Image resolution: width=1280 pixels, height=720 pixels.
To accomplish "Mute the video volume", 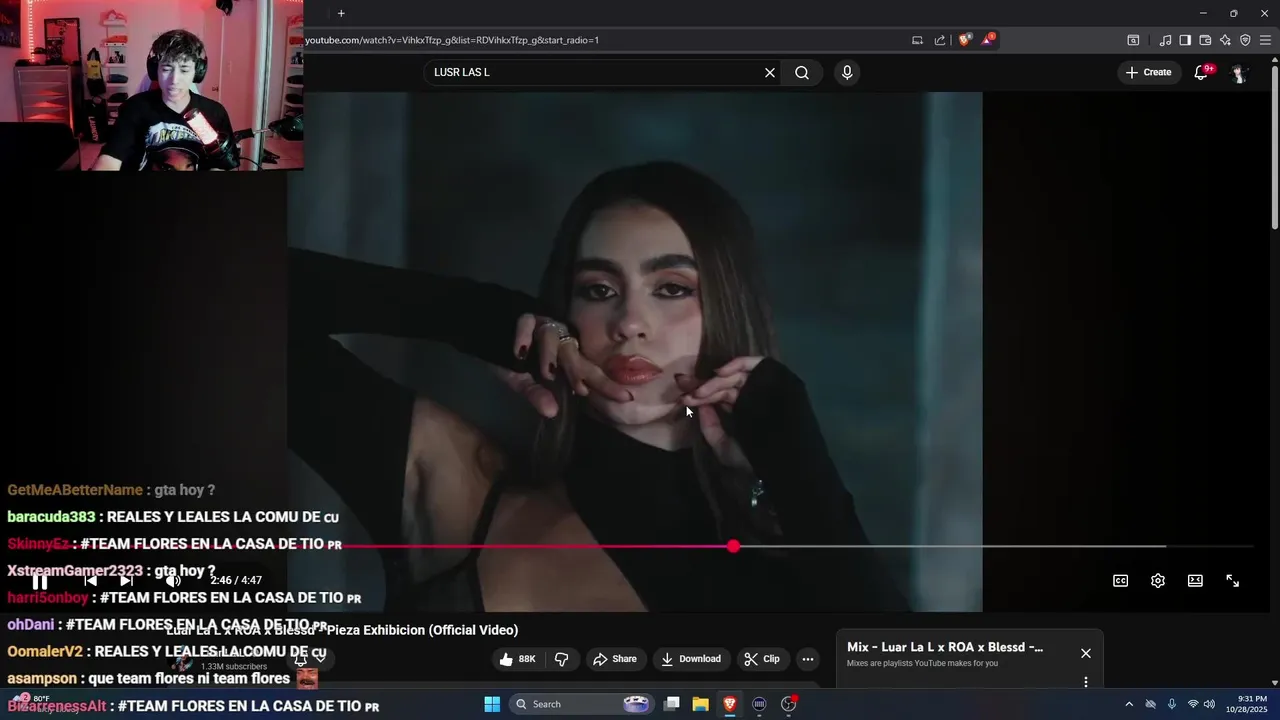I will pos(173,581).
